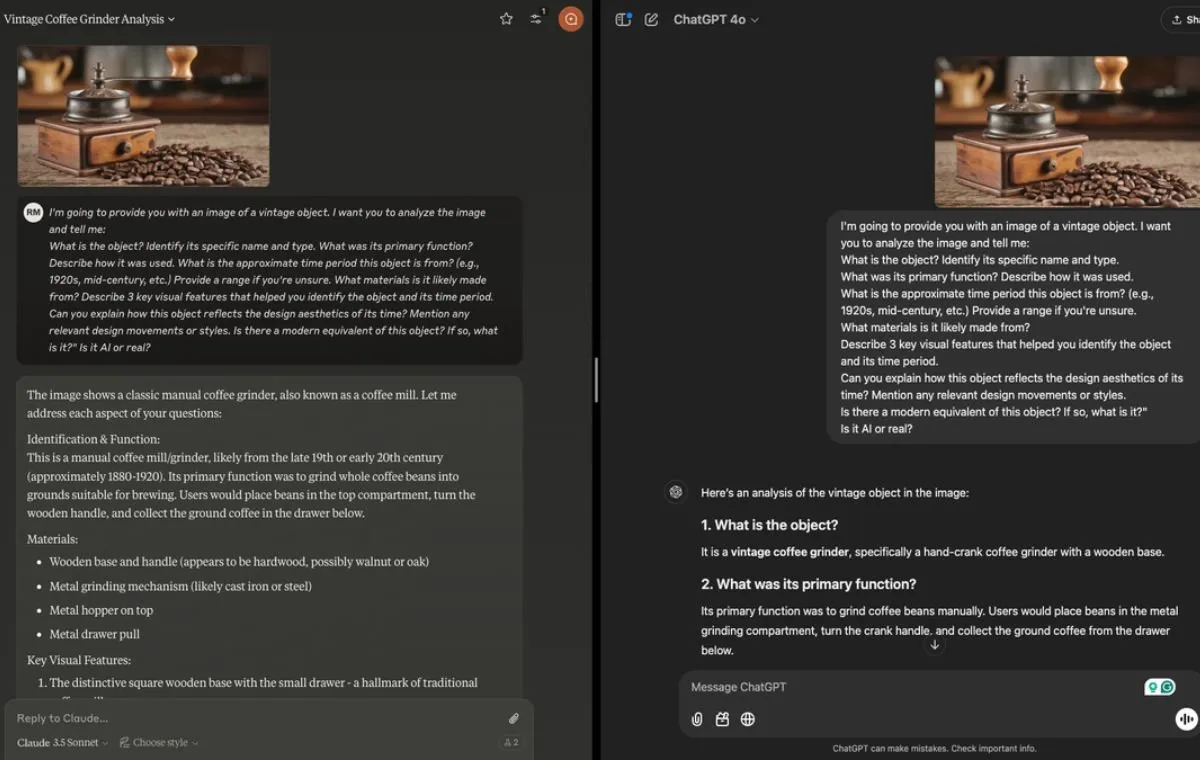Click the ChatGPT Share button
This screenshot has width=1200, height=760.
click(1182, 19)
